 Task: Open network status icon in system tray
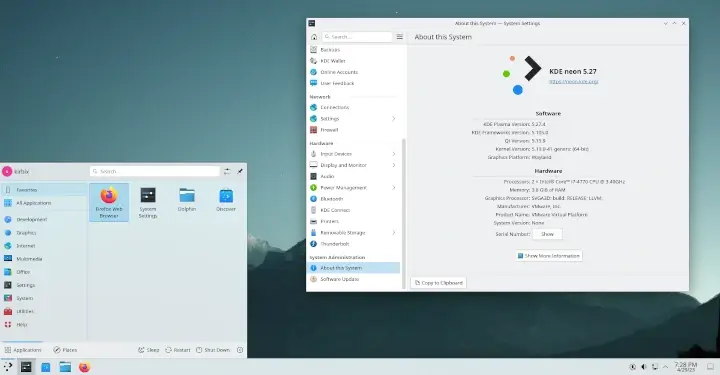click(x=655, y=367)
